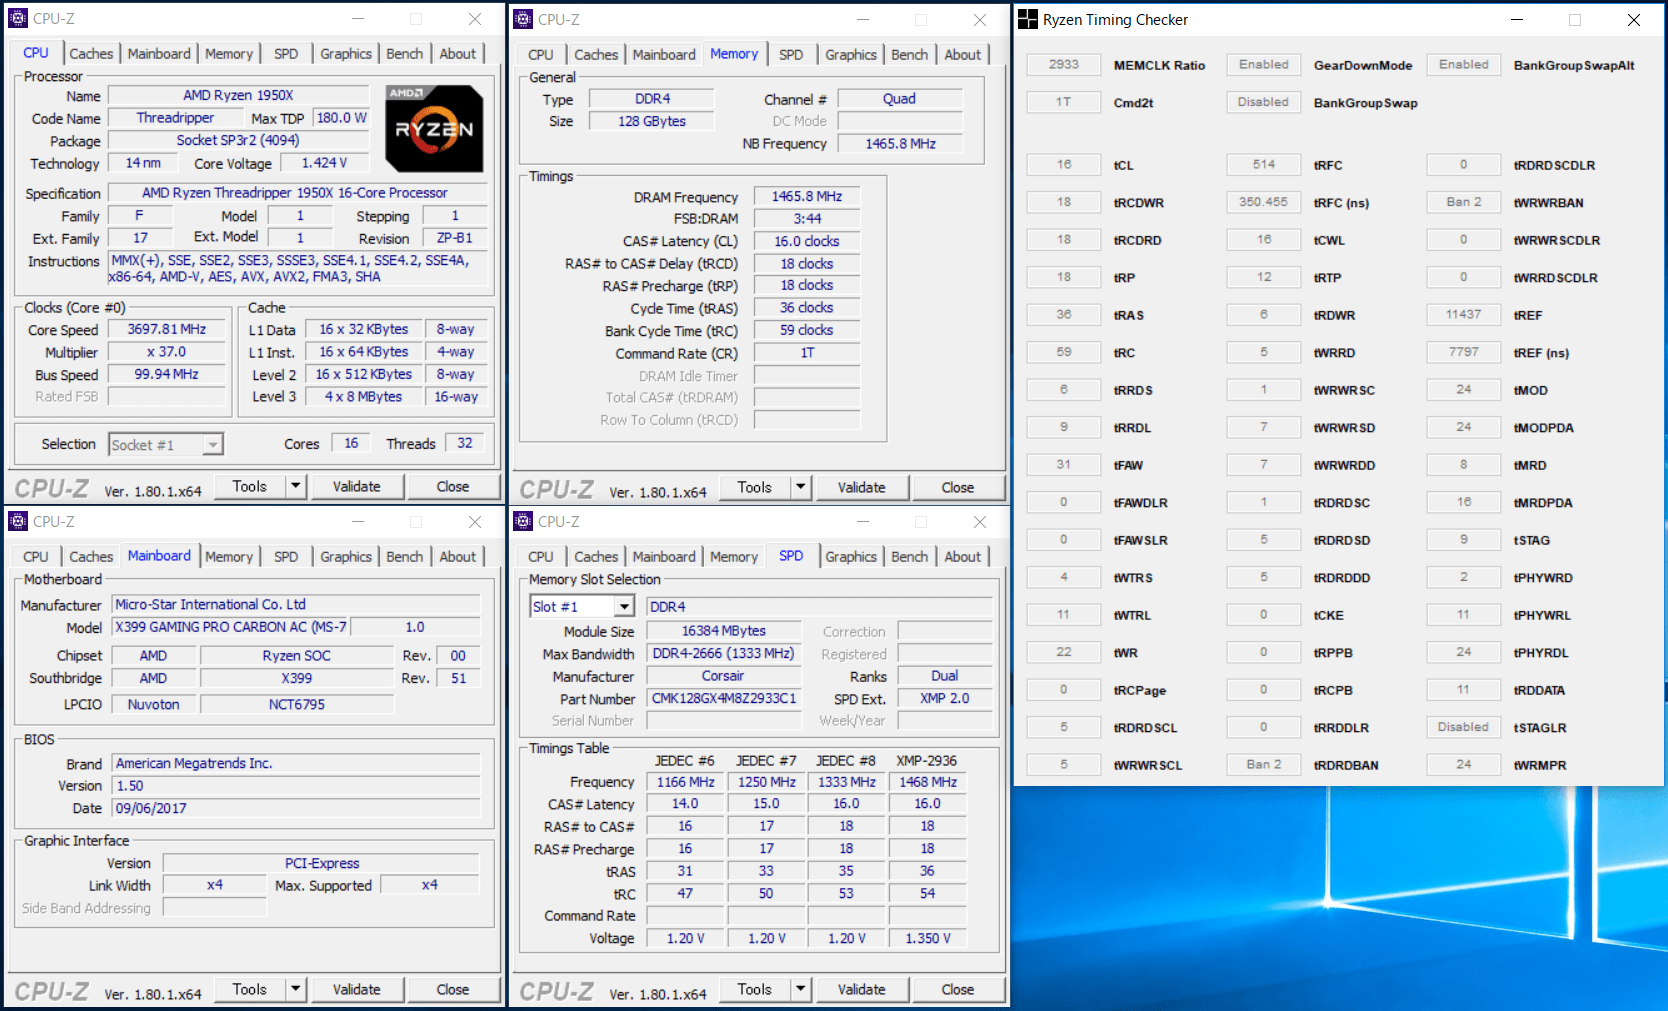Click the Threads count 32 field
This screenshot has width=1668, height=1011.
(x=465, y=443)
